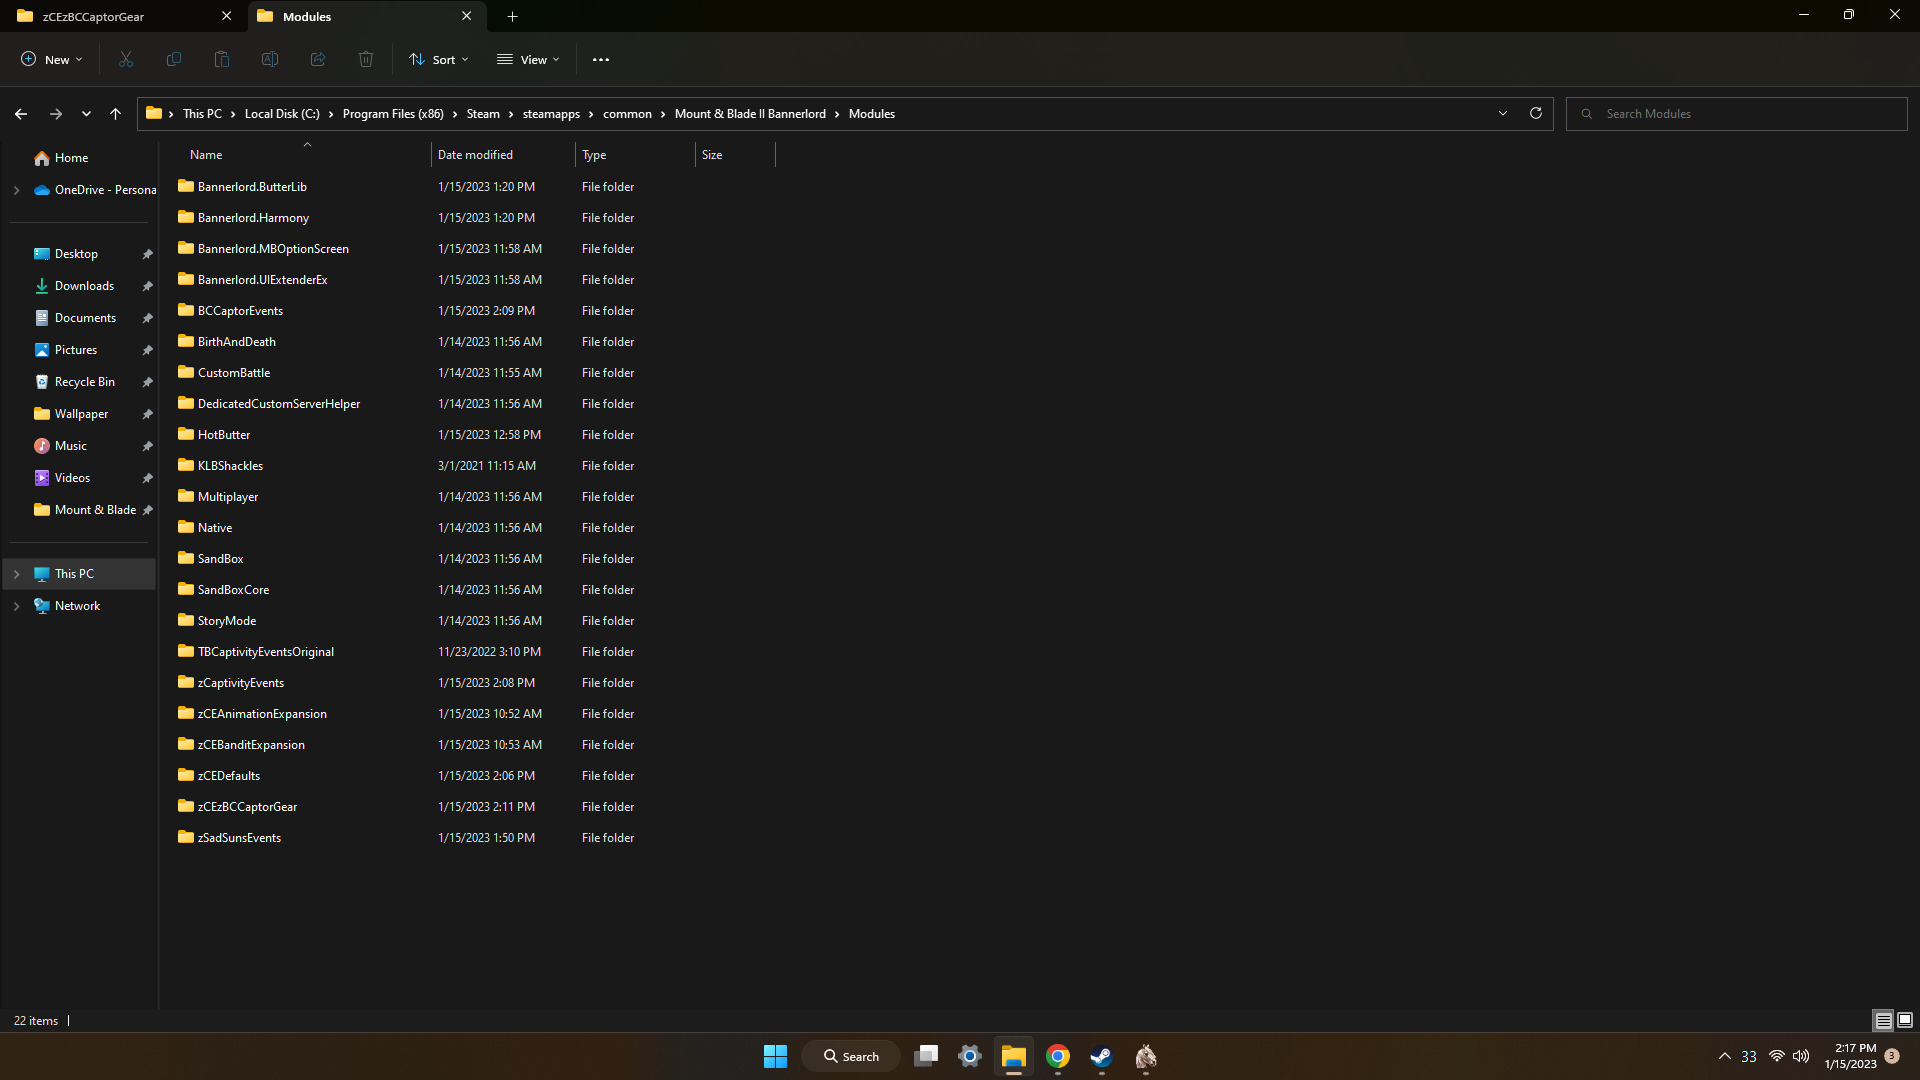Go forward with the forward arrow

(56, 114)
